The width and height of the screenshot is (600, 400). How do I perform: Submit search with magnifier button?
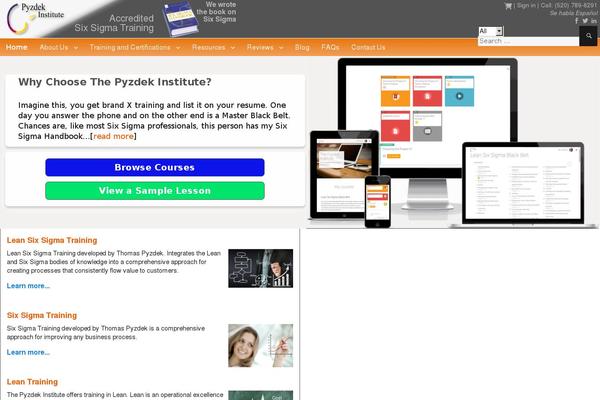click(589, 36)
